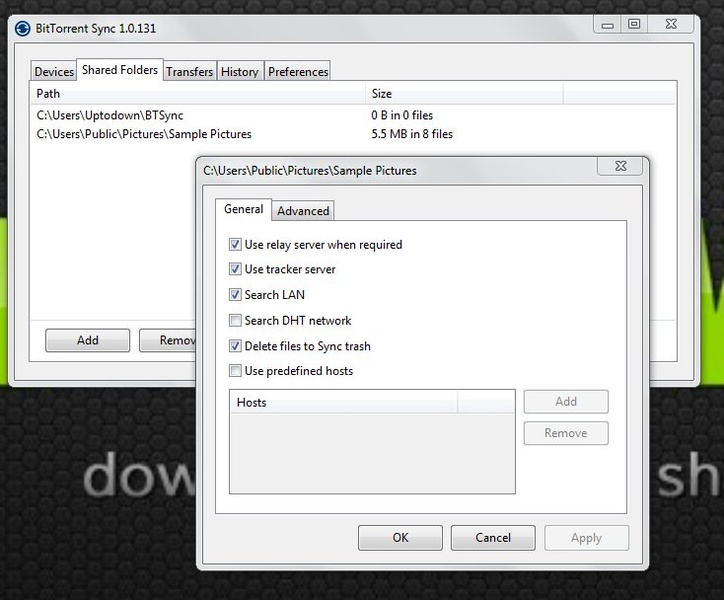Minimize the BitTorrent Sync window
Image resolution: width=724 pixels, height=600 pixels.
coord(608,24)
